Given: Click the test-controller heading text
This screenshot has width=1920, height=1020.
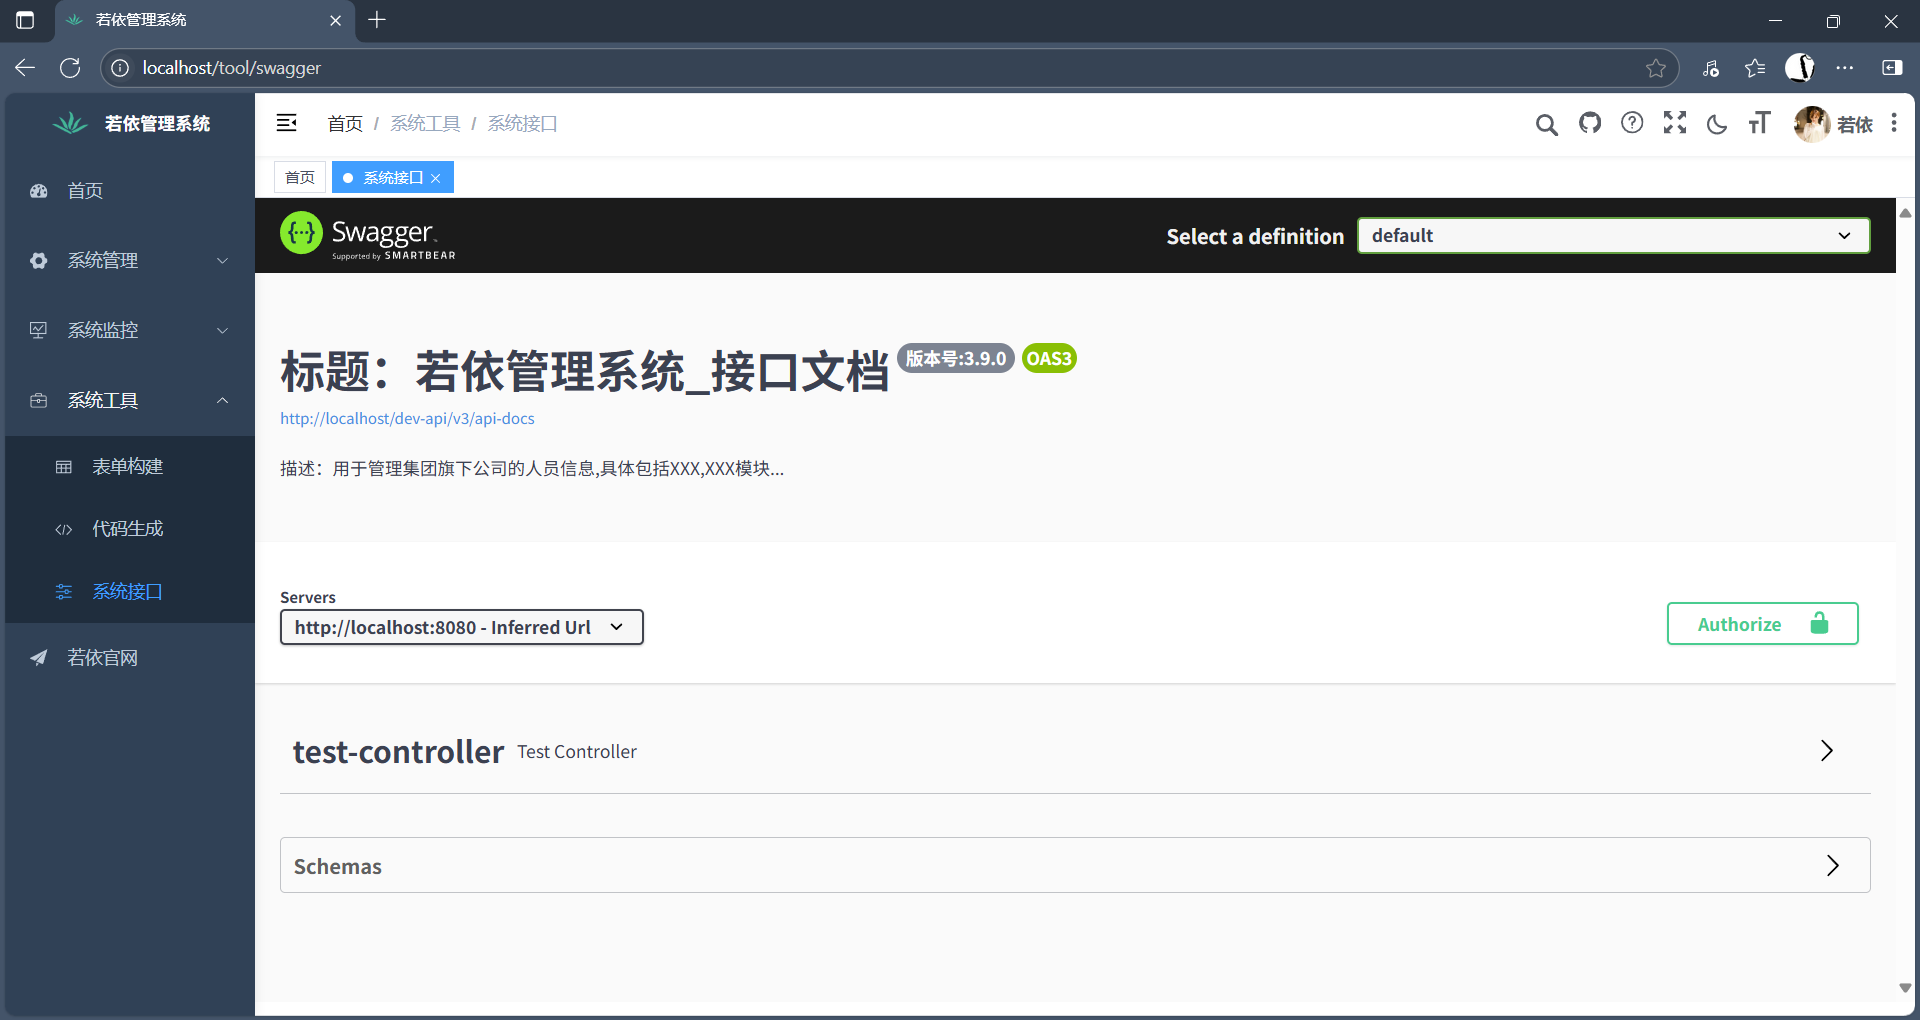Looking at the screenshot, I should [398, 752].
